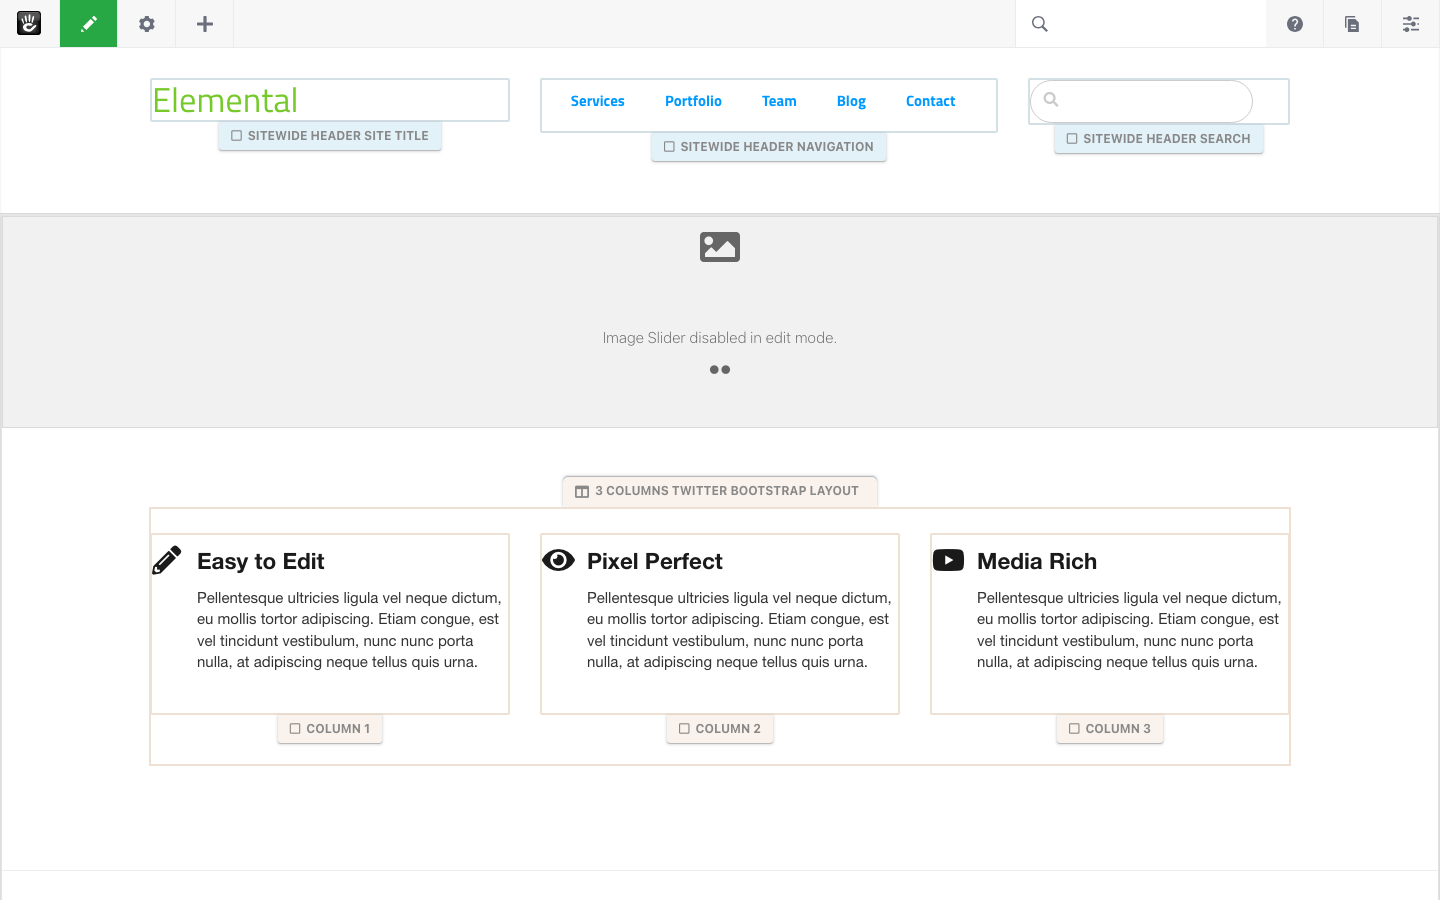Screen dimensions: 1440x900
Task: Click the sitewide header search input
Action: pos(1141,101)
